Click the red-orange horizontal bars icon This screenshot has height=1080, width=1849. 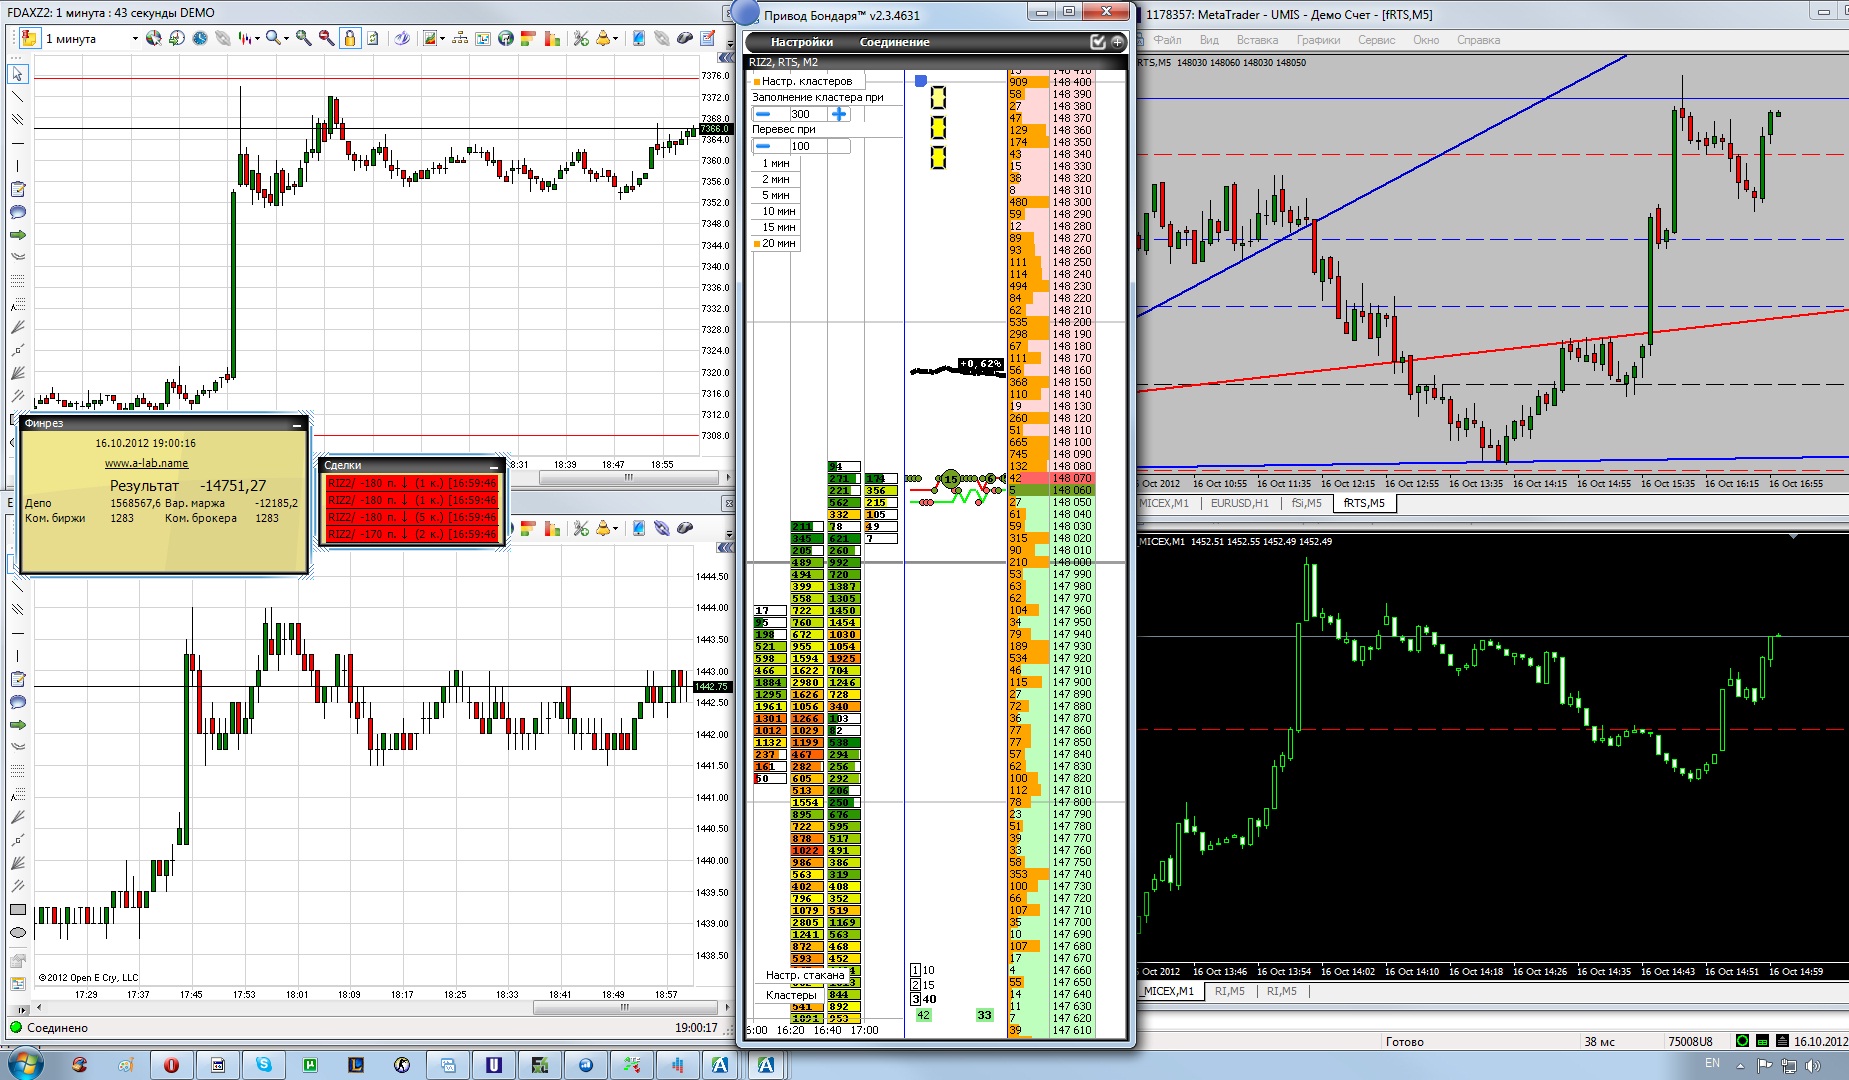tap(529, 38)
